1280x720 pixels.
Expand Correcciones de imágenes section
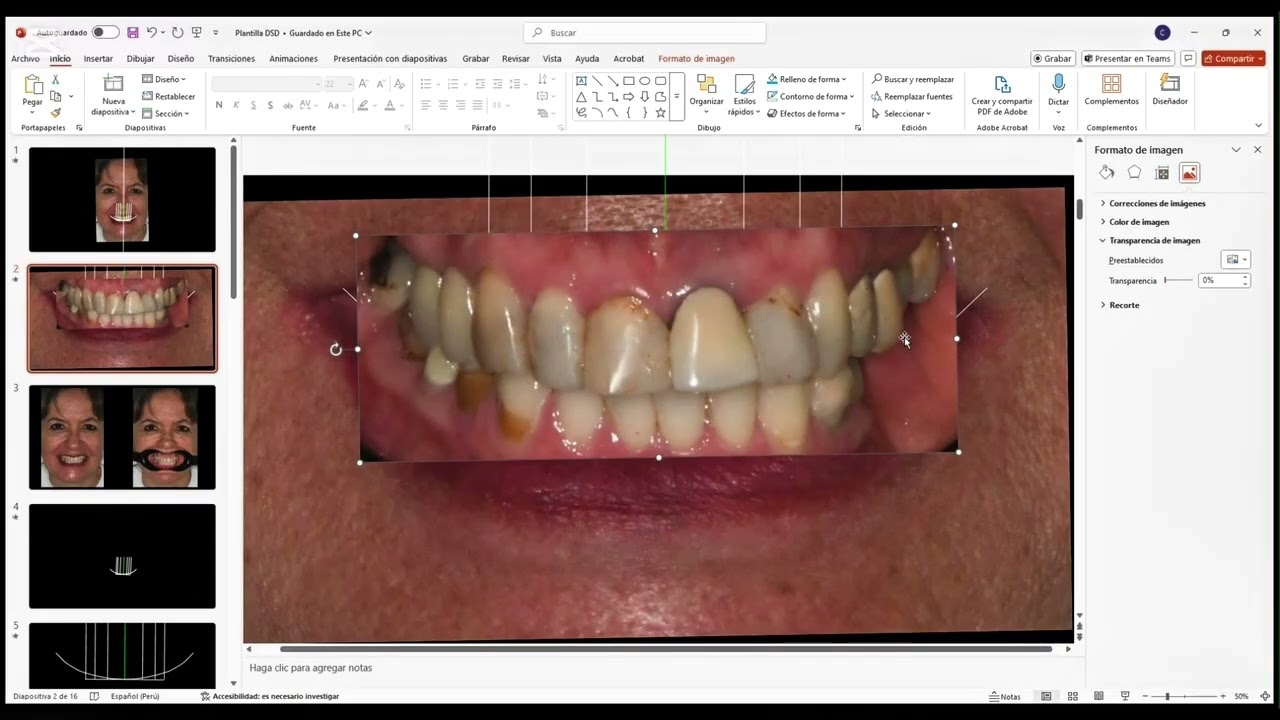(x=1152, y=203)
